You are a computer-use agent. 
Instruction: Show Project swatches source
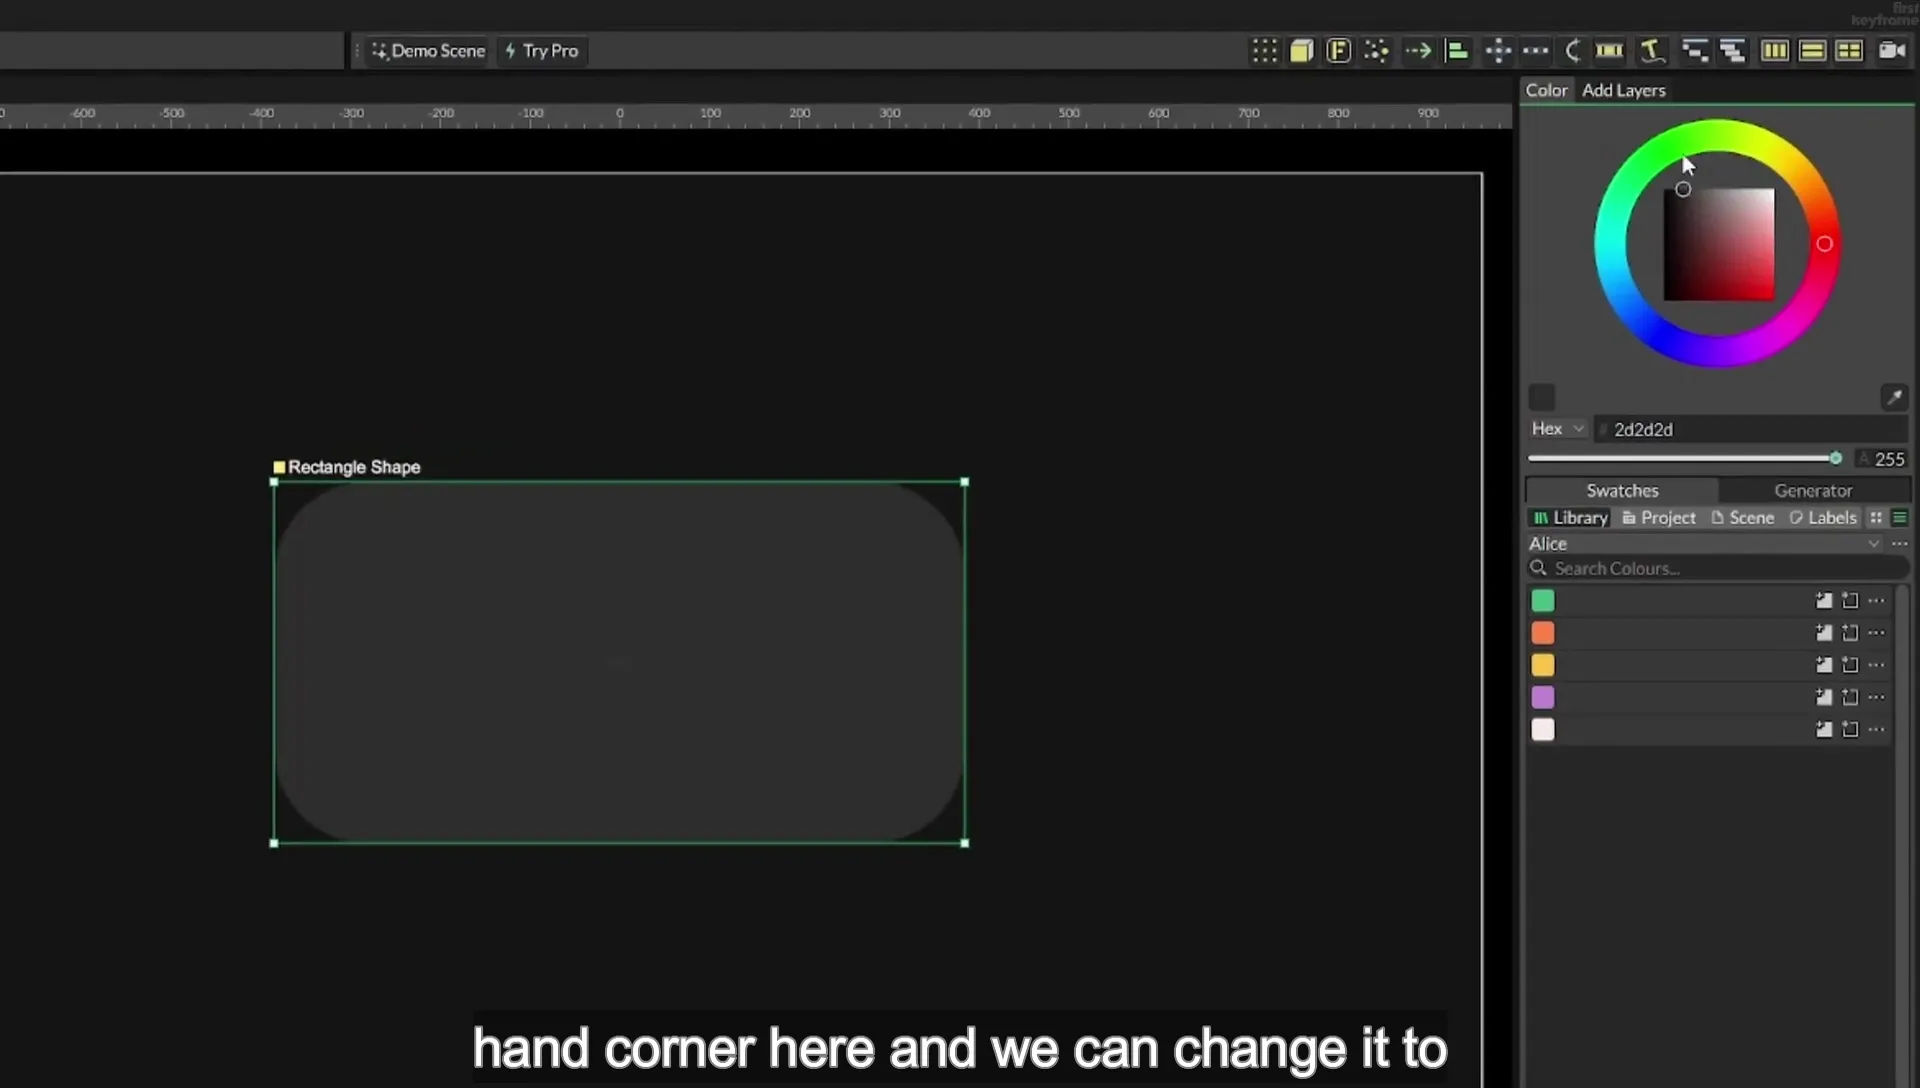[1658, 517]
